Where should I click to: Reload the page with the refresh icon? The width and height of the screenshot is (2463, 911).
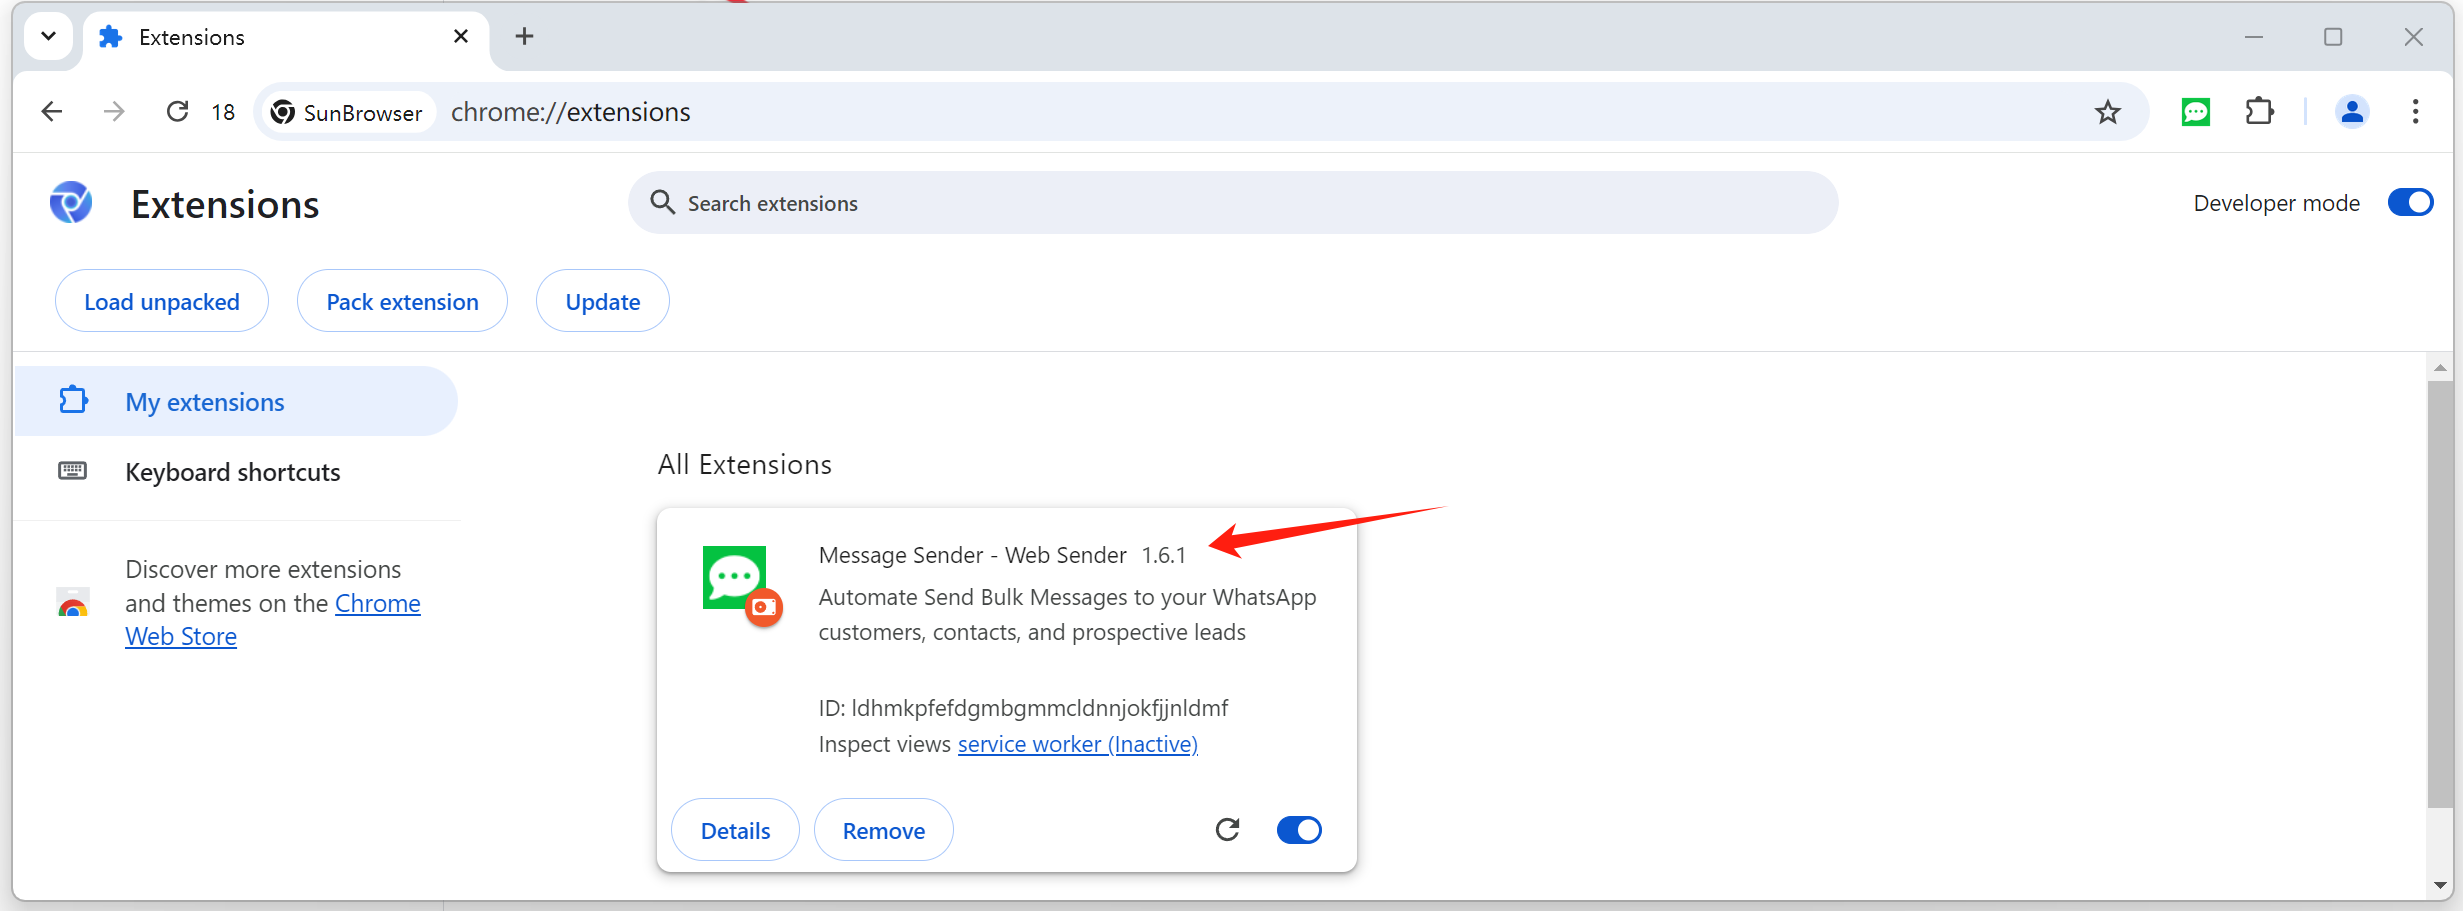177,112
